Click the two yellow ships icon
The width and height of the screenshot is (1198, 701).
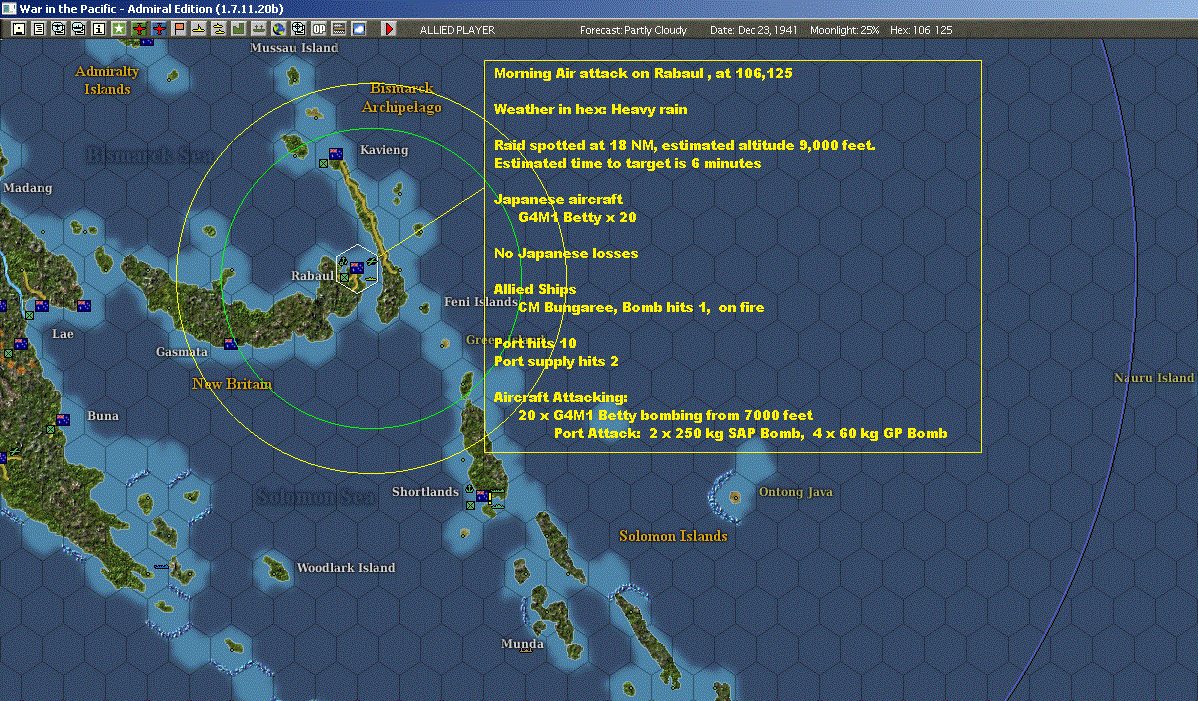pos(219,29)
